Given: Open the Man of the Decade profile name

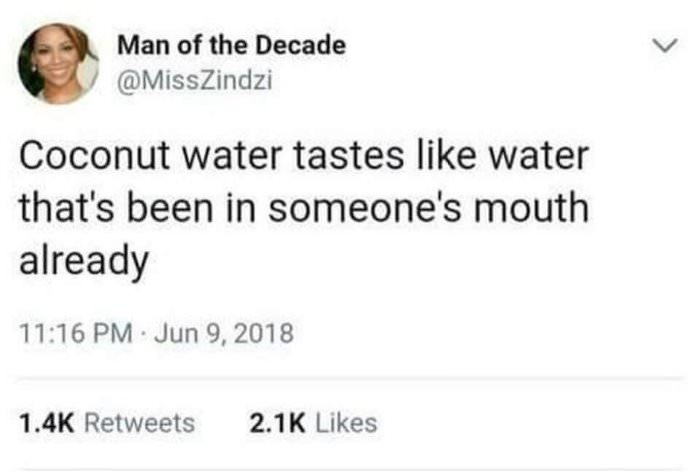Looking at the screenshot, I should tap(232, 45).
